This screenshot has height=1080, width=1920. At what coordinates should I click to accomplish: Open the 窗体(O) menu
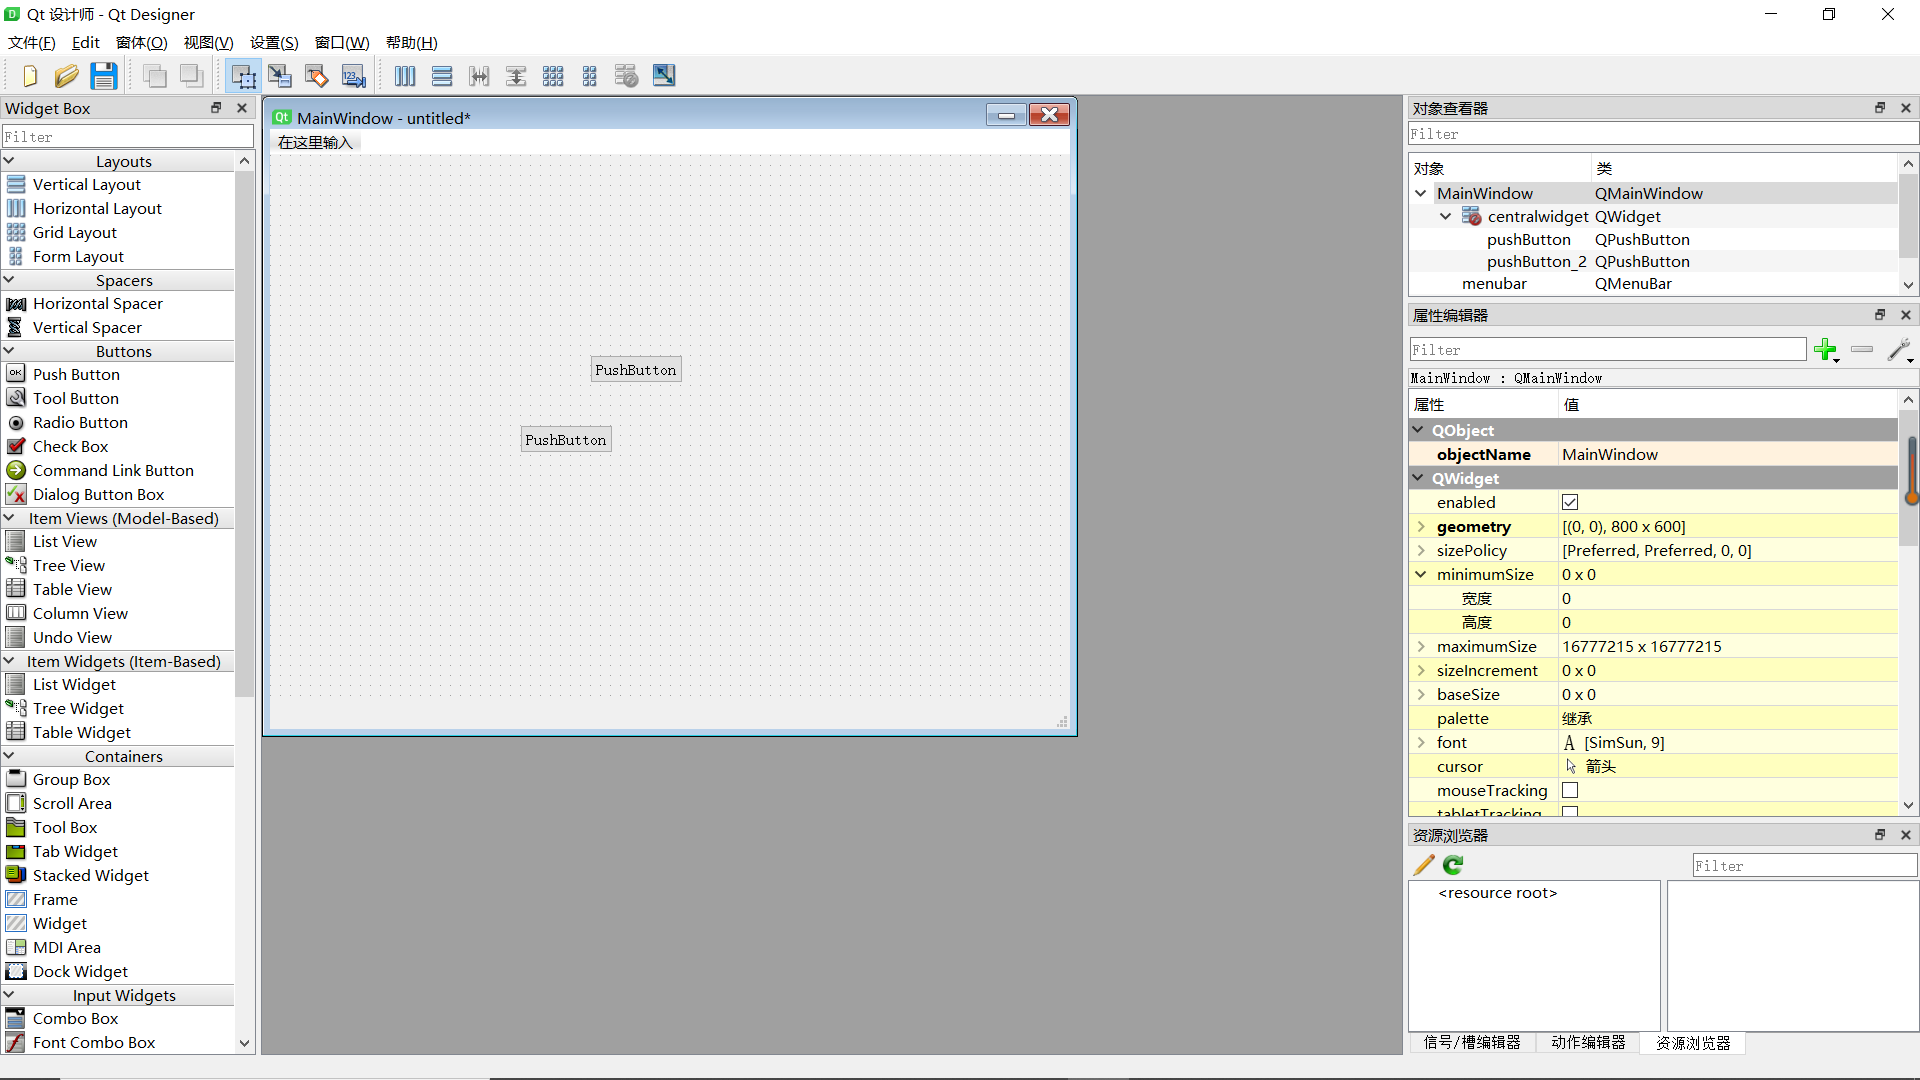[x=141, y=42]
